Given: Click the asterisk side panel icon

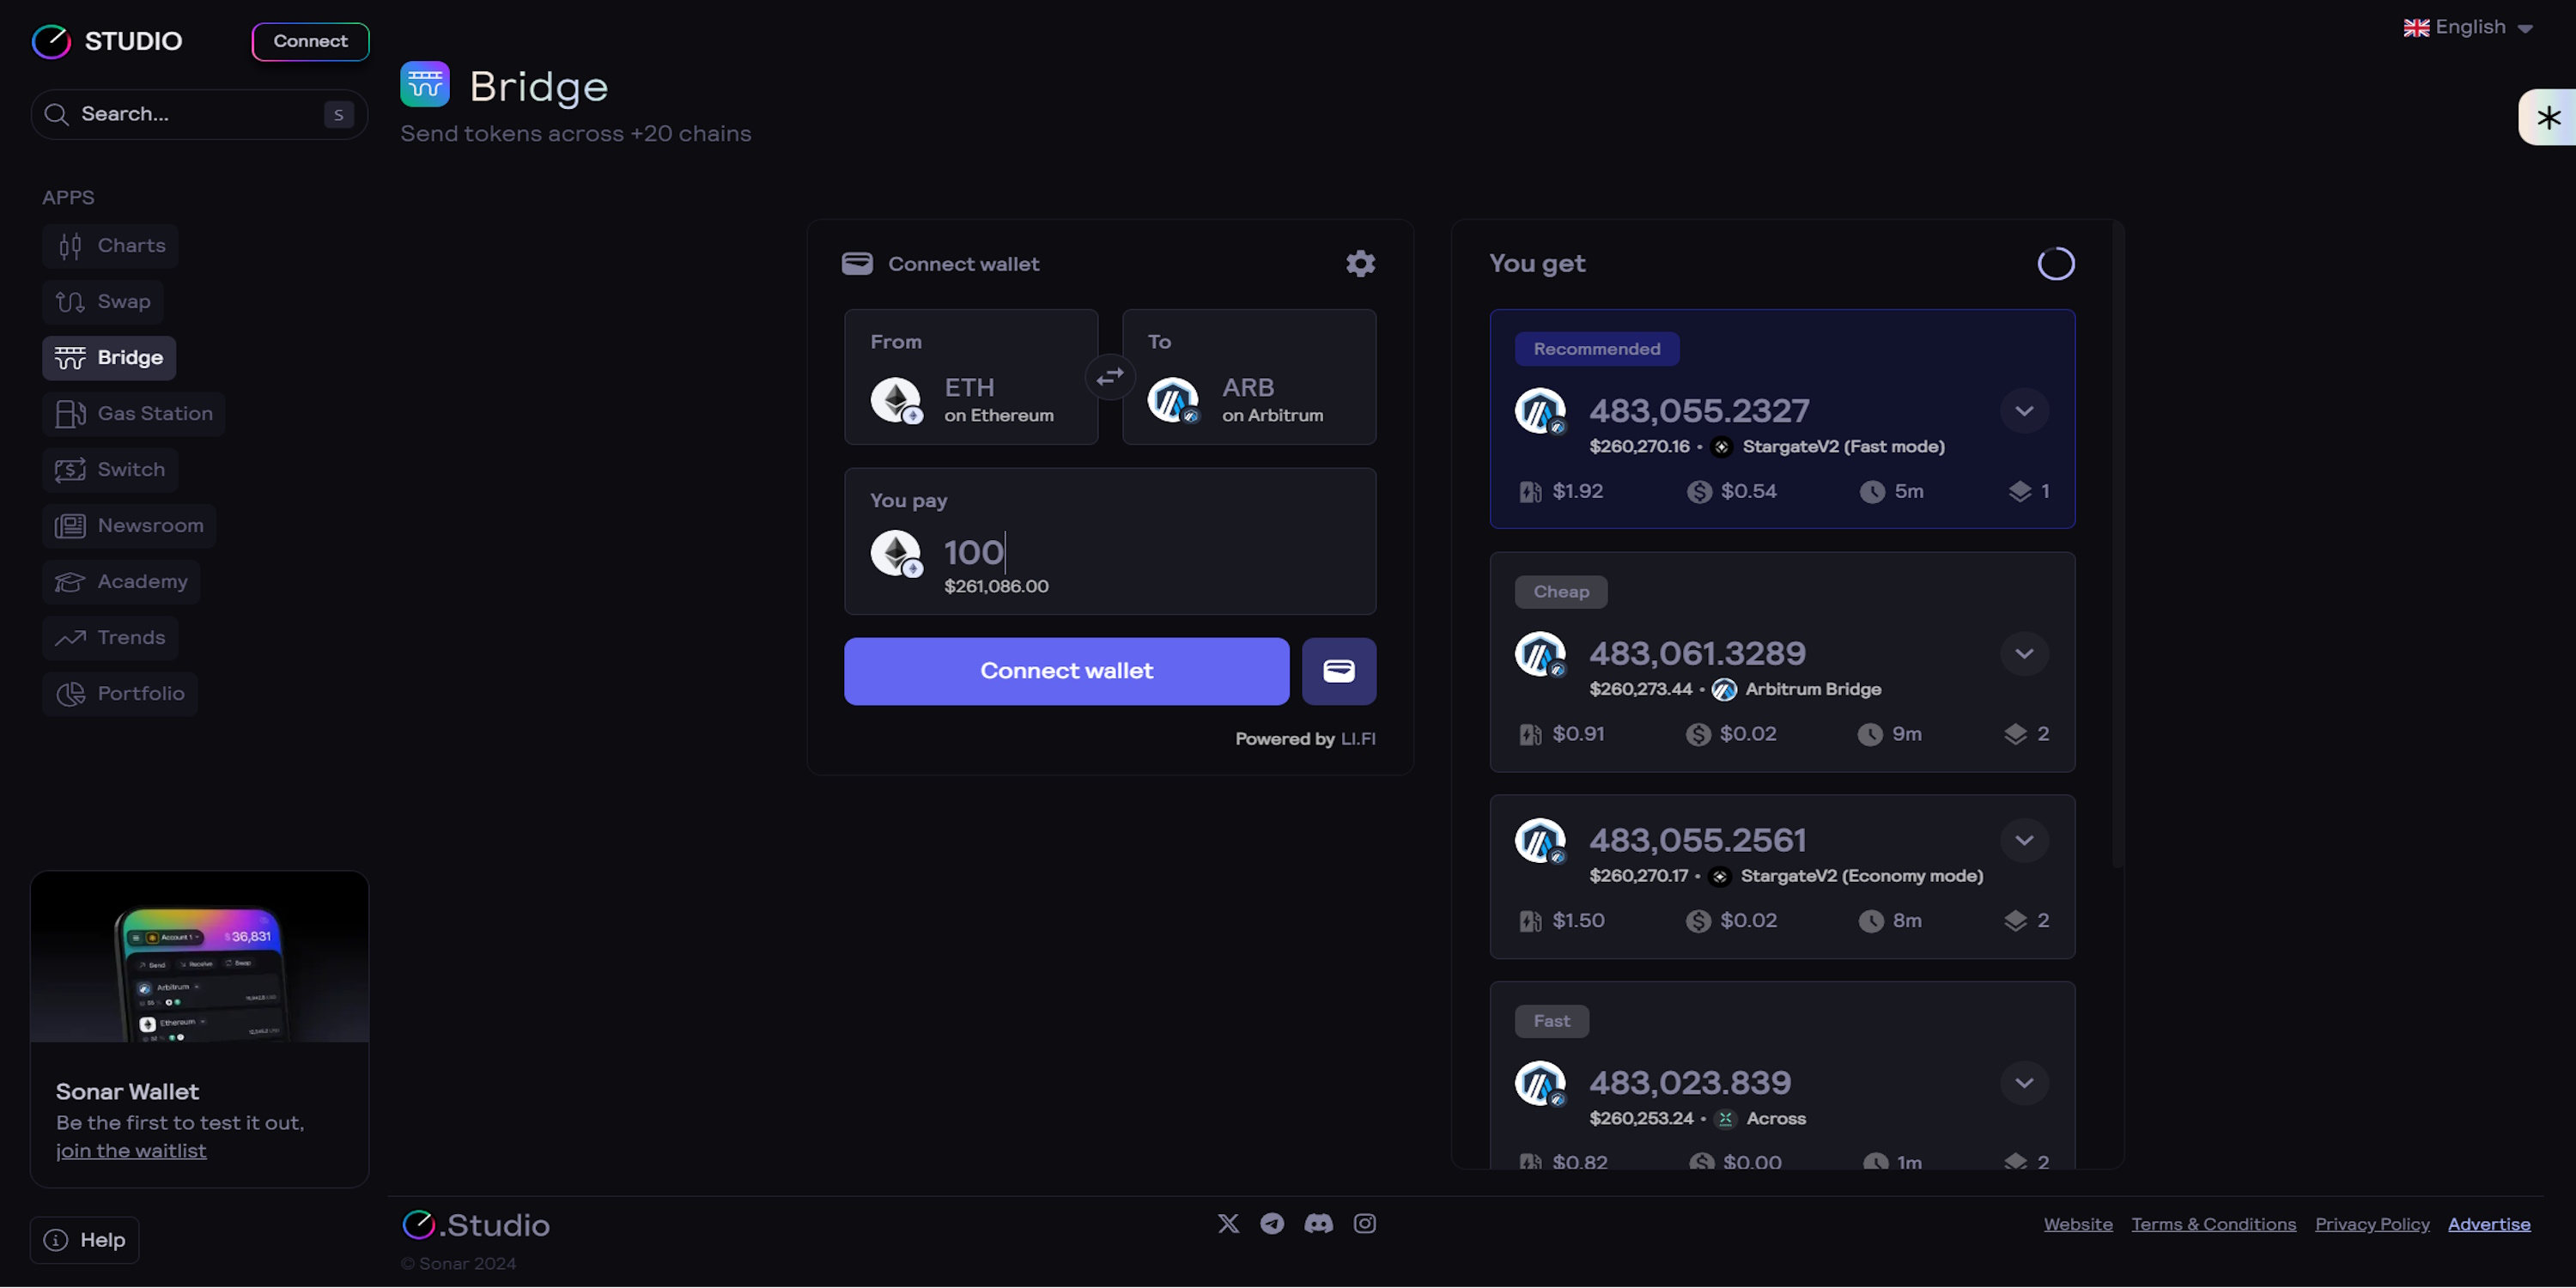Looking at the screenshot, I should coord(2548,118).
